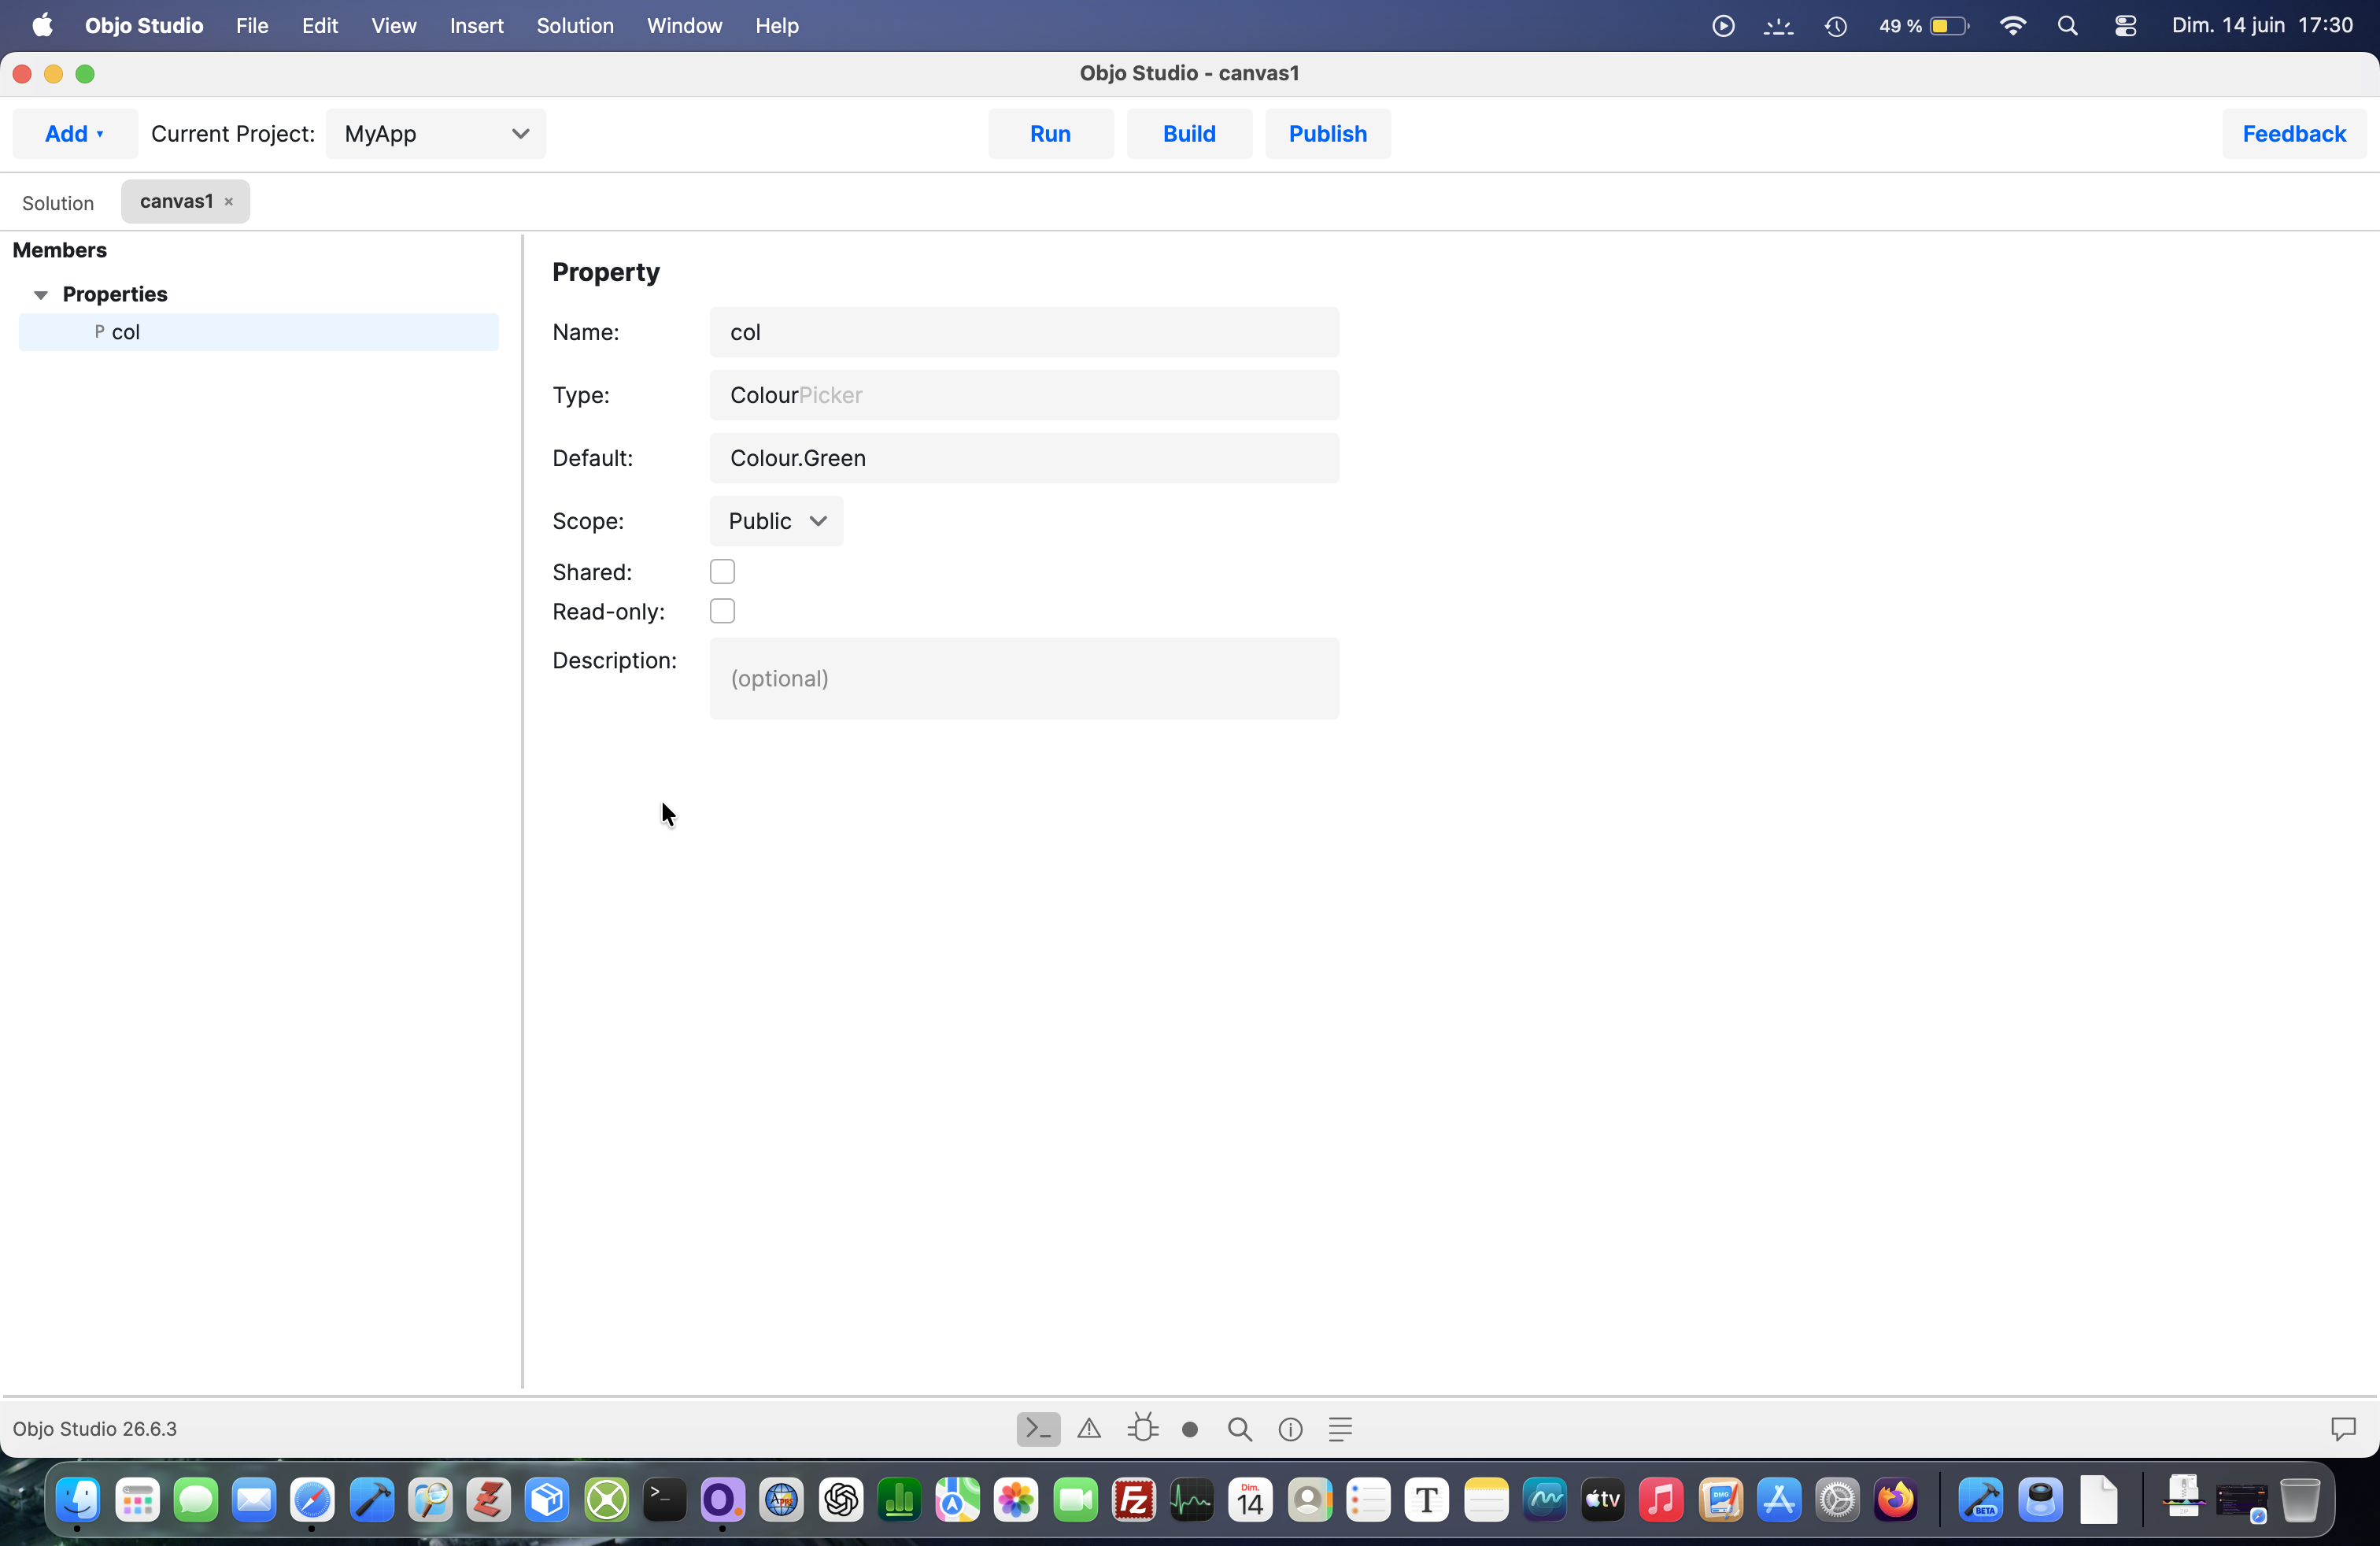Show the info panel icon
The width and height of the screenshot is (2380, 1546).
tap(1291, 1430)
